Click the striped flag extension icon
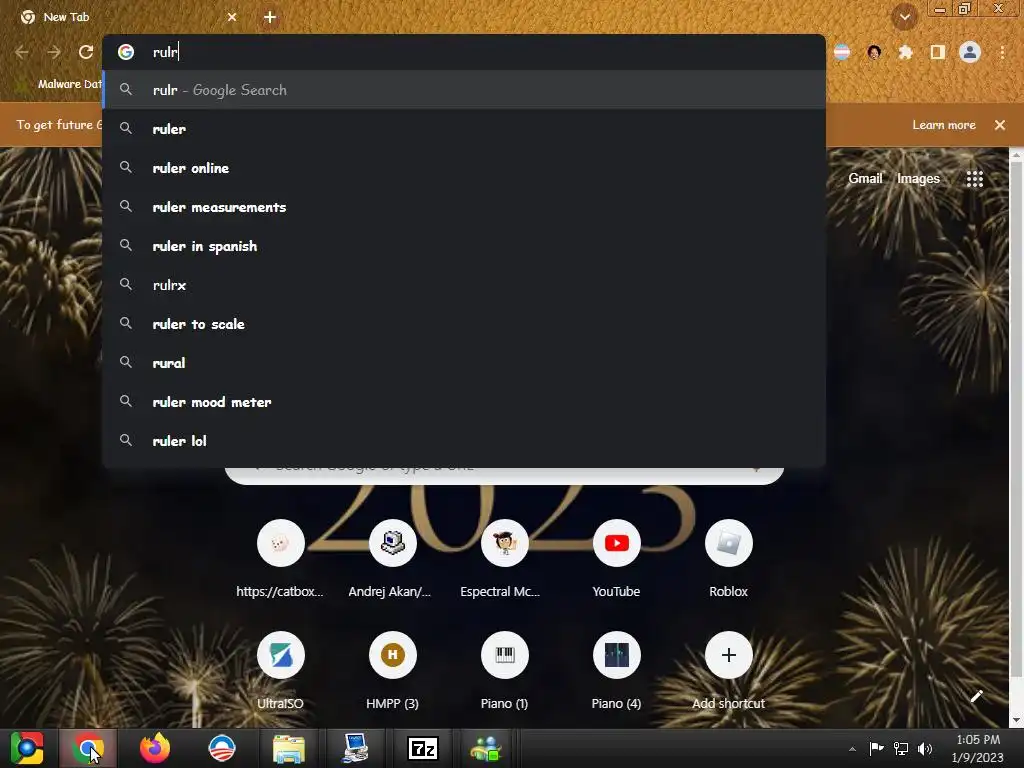 click(x=842, y=52)
